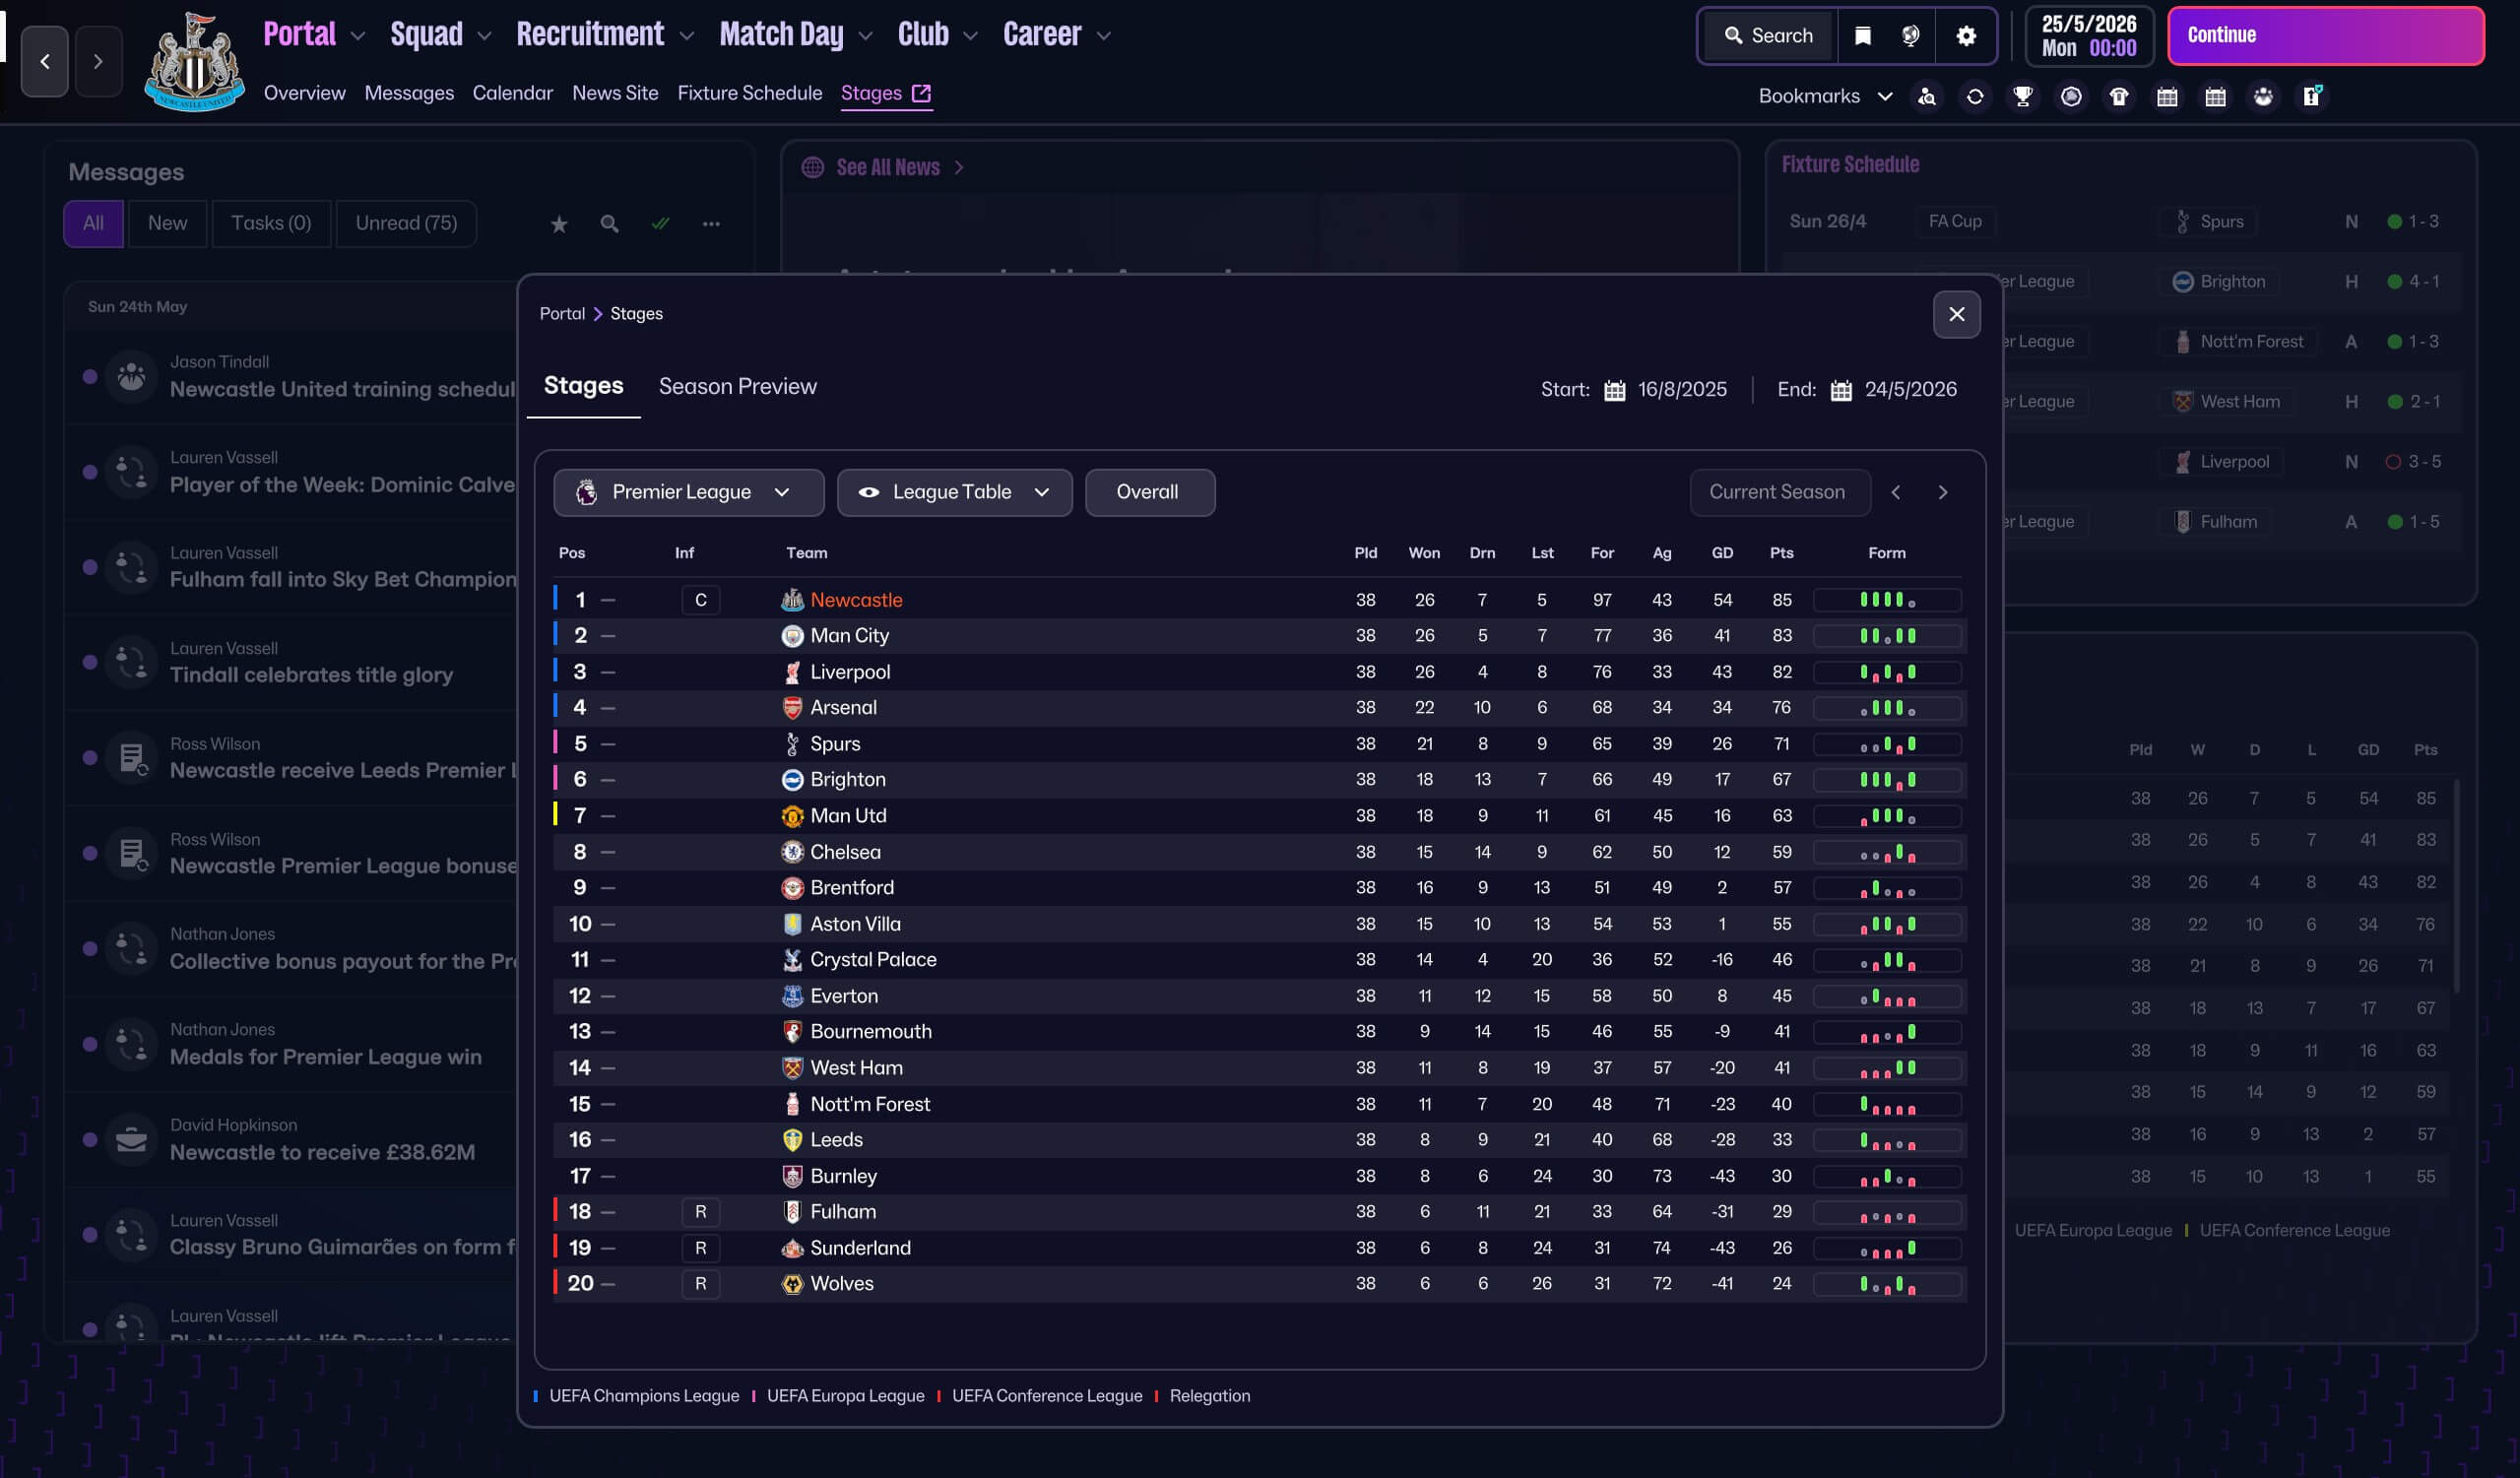
Task: Open the See All News link
Action: coord(887,167)
